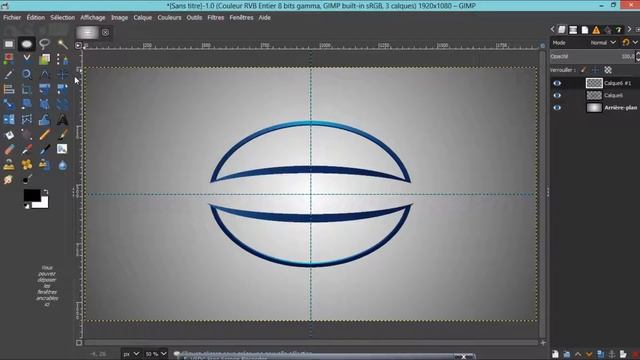Hide the Arrière-plan layer
Image resolution: width=640 pixels, height=360 pixels.
click(557, 108)
